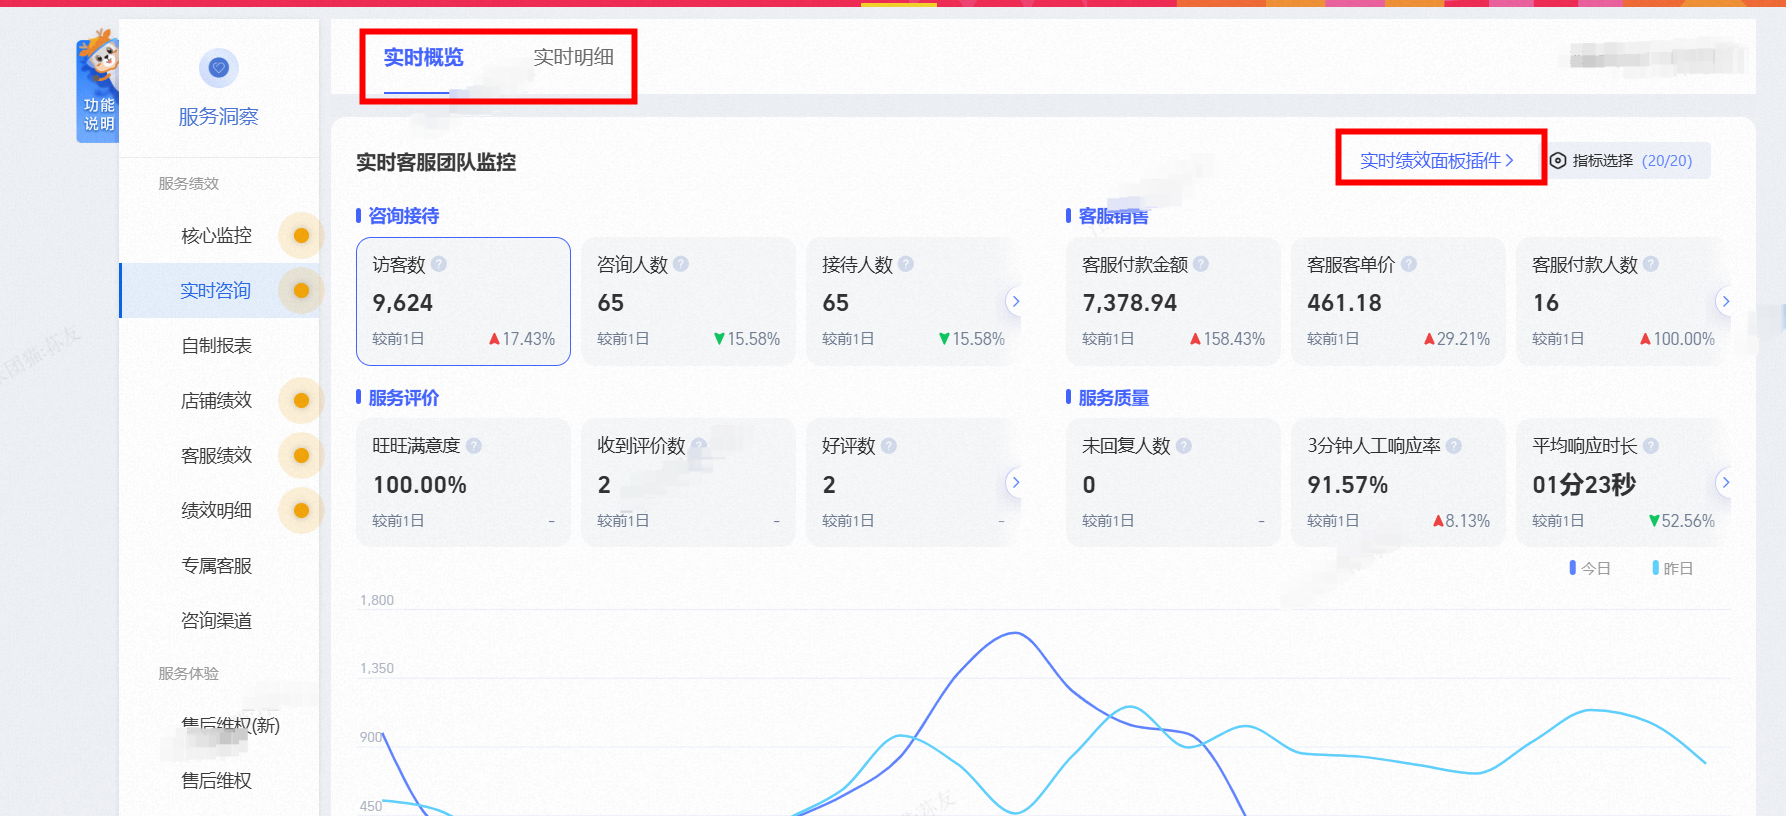This screenshot has width=1786, height=816.
Task: Click the orange badge beside 绩效明细
Action: click(301, 511)
